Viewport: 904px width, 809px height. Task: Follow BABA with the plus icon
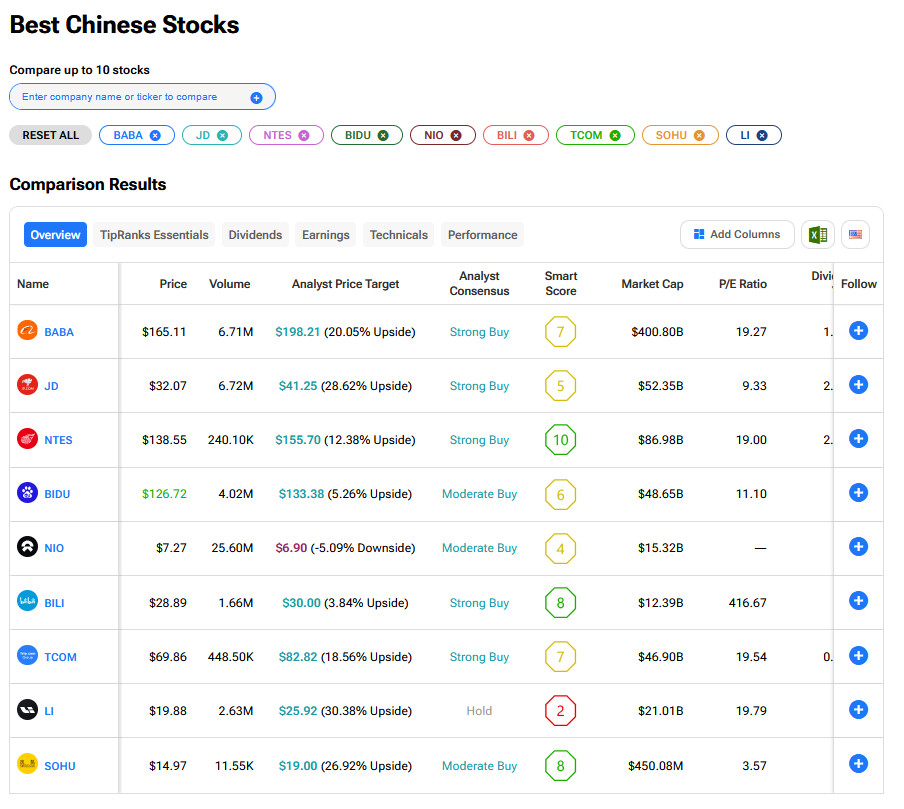click(858, 331)
